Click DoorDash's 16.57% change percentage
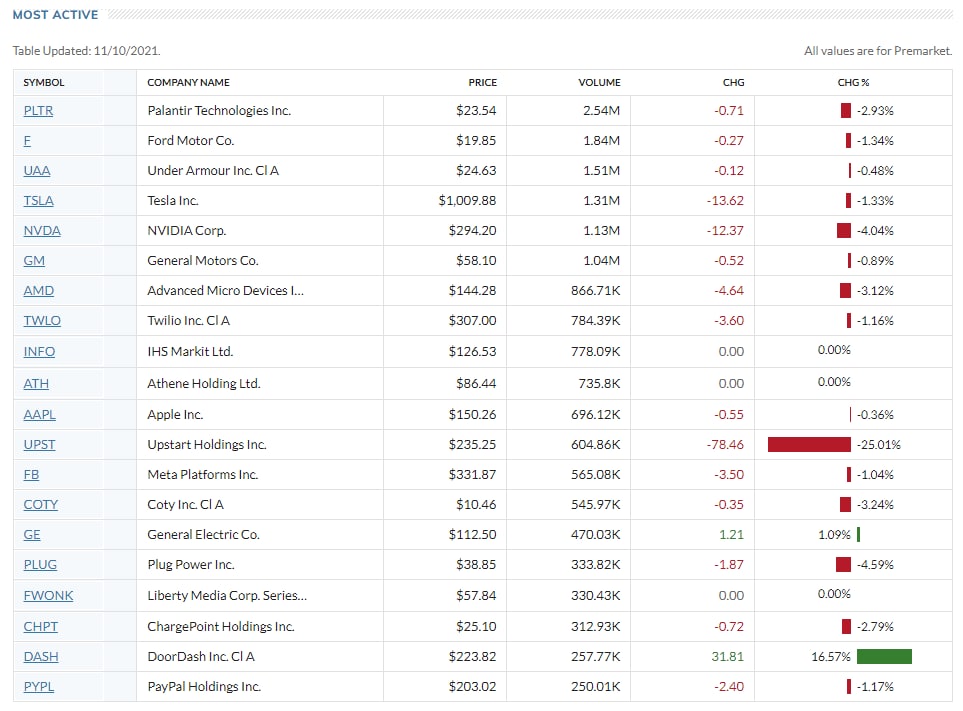 [831, 657]
